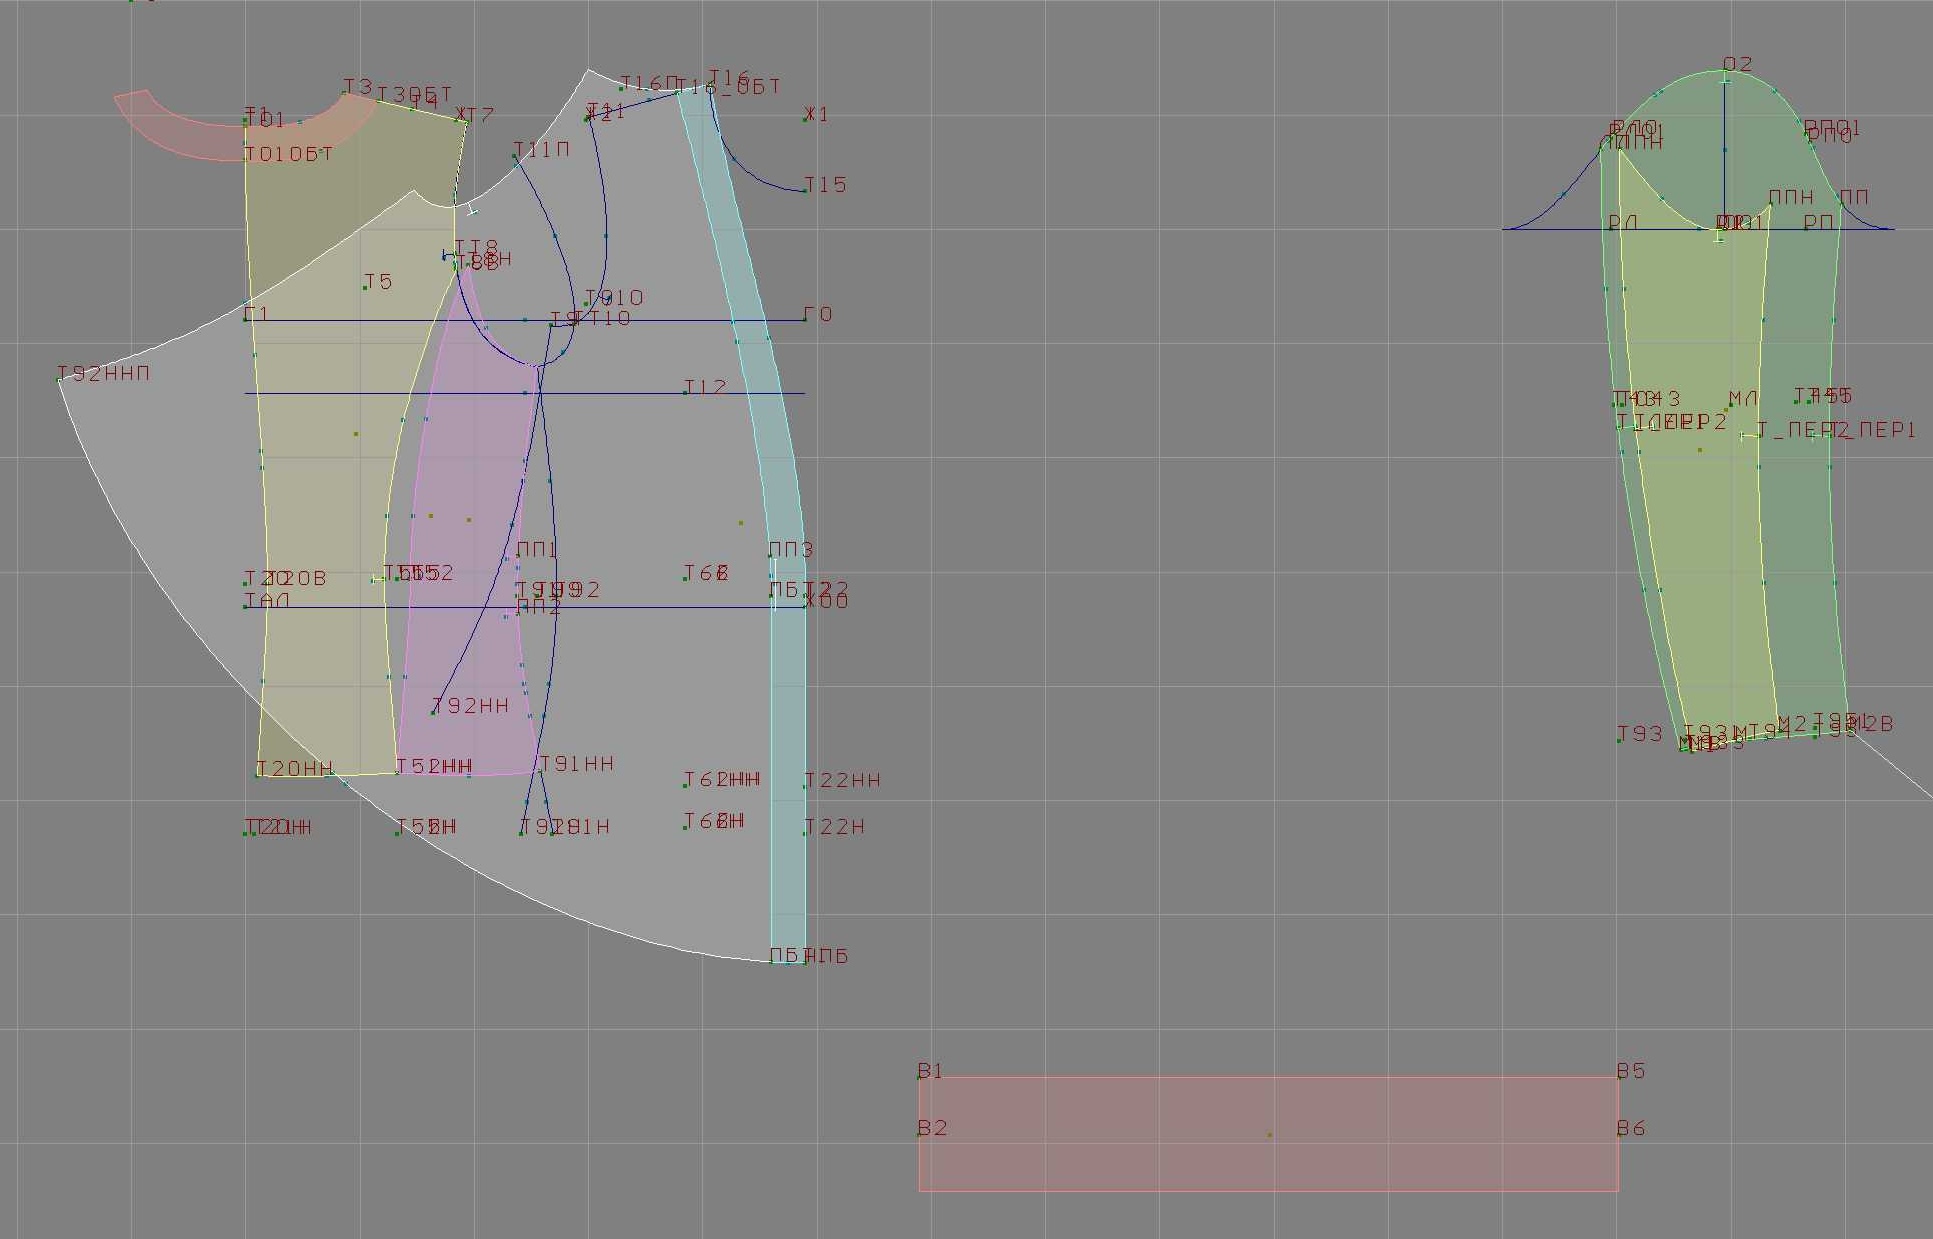The height and width of the screenshot is (1239, 1933).
Task: Select point Т11П on the armhole curve
Action: (515, 157)
